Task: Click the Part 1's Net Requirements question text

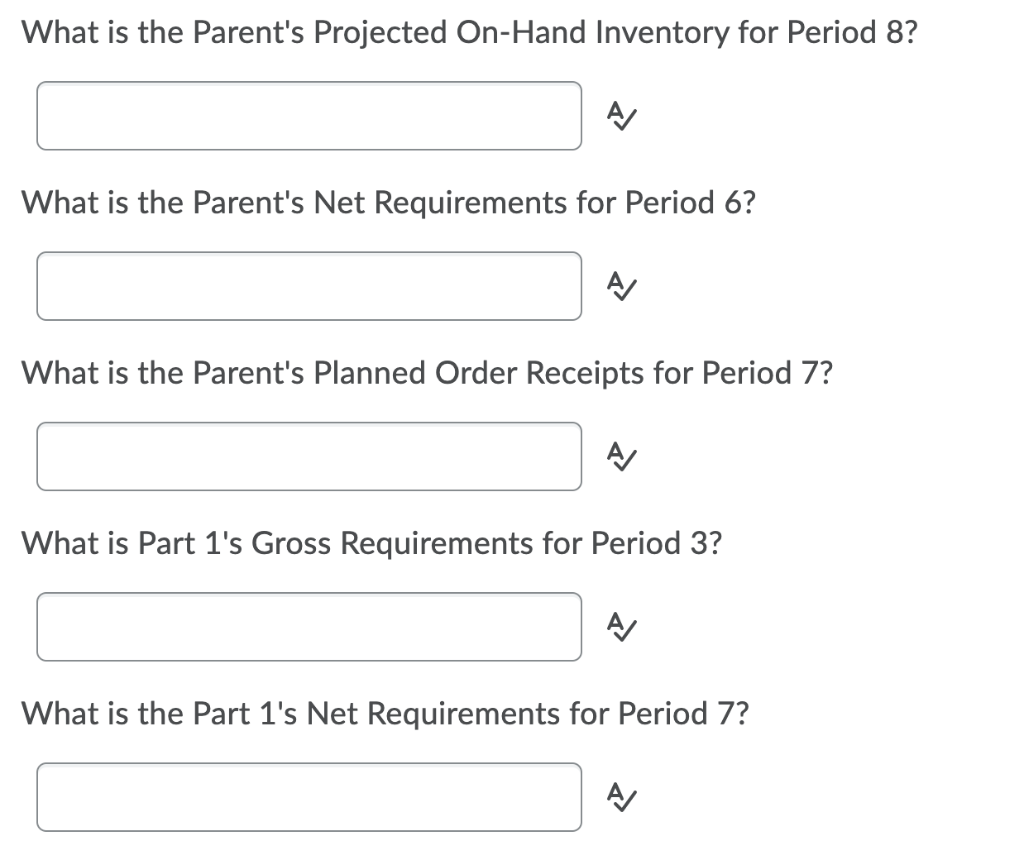Action: point(388,713)
